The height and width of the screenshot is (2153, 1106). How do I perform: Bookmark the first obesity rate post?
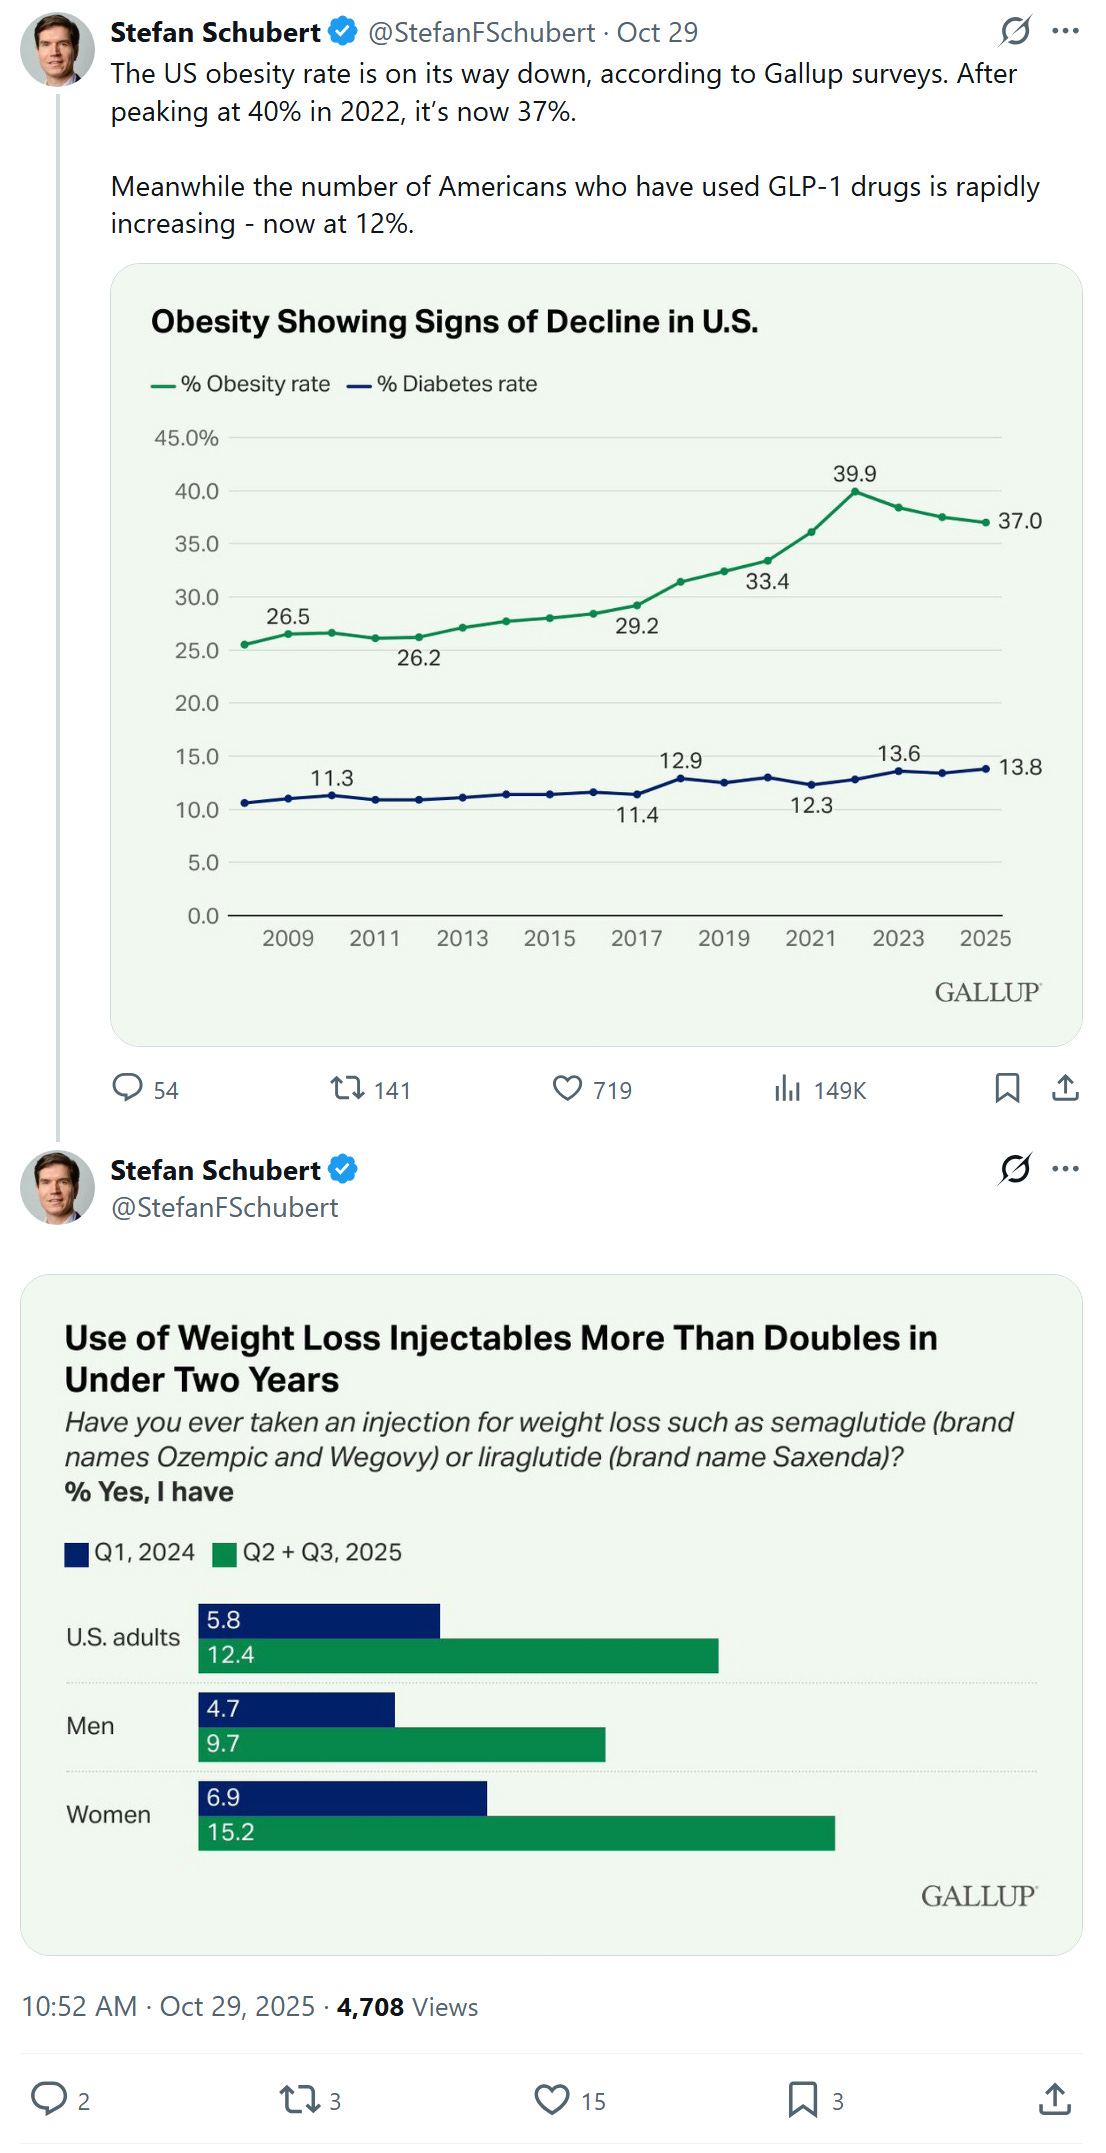point(1007,1088)
